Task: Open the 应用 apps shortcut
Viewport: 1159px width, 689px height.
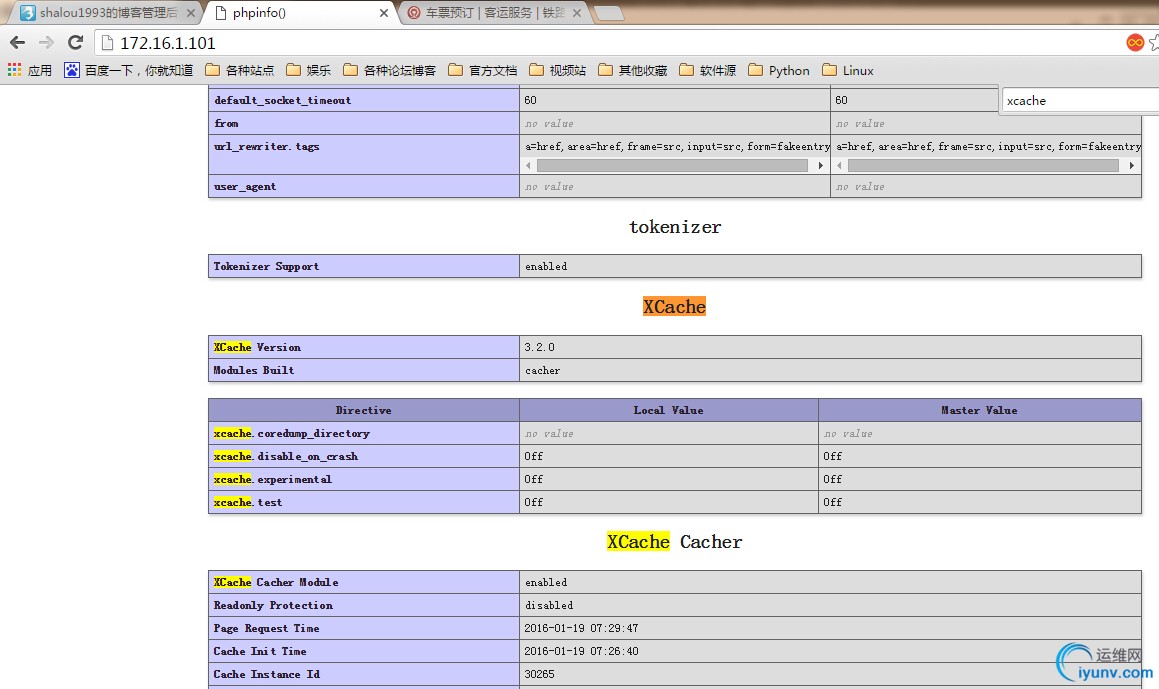Action: [30, 70]
